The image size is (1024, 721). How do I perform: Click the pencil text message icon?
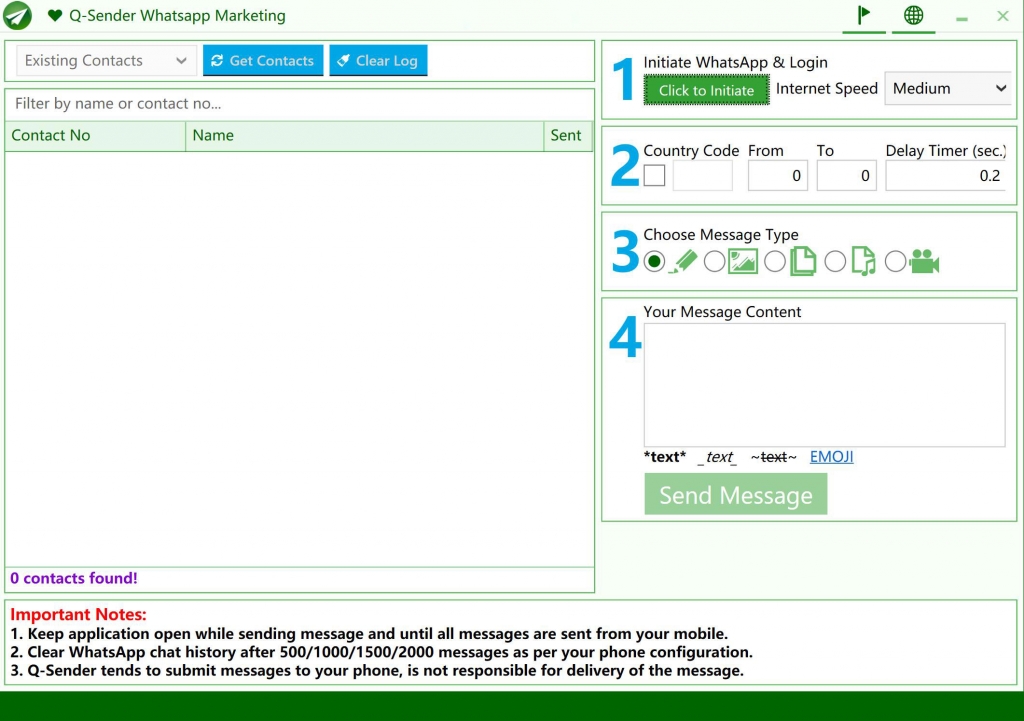coord(683,261)
